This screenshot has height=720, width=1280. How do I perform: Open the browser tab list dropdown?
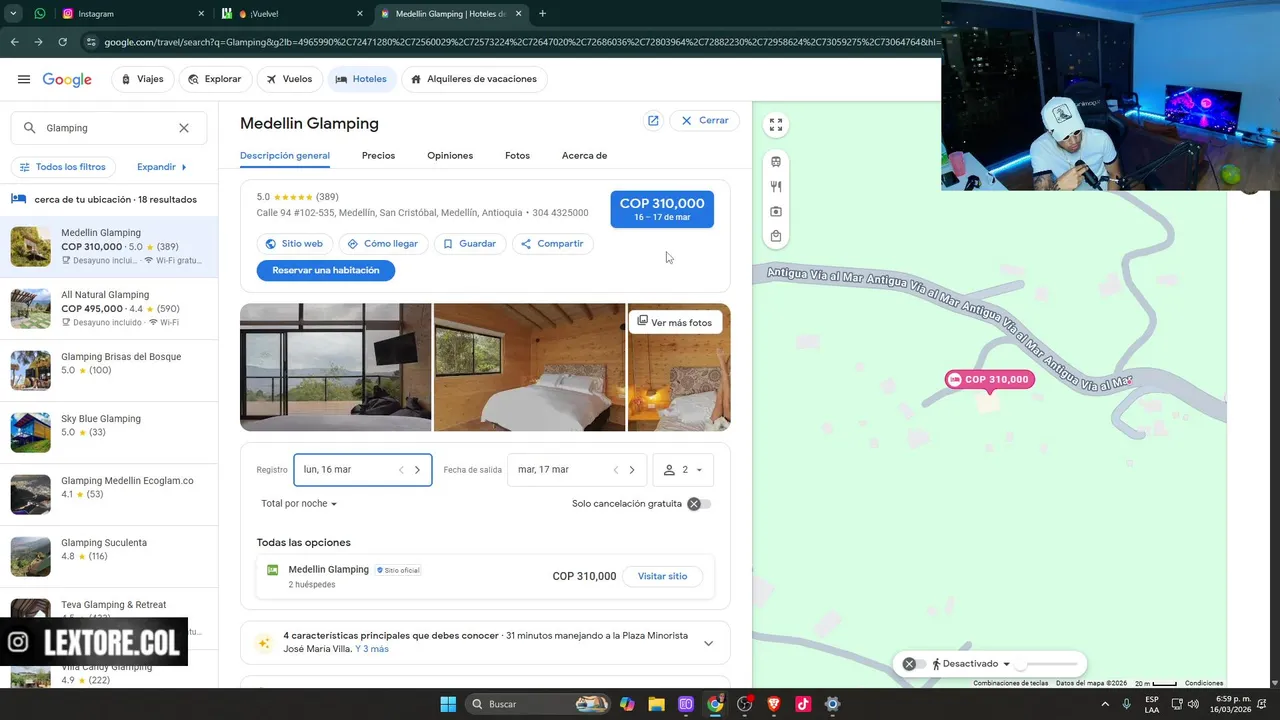tap(13, 14)
